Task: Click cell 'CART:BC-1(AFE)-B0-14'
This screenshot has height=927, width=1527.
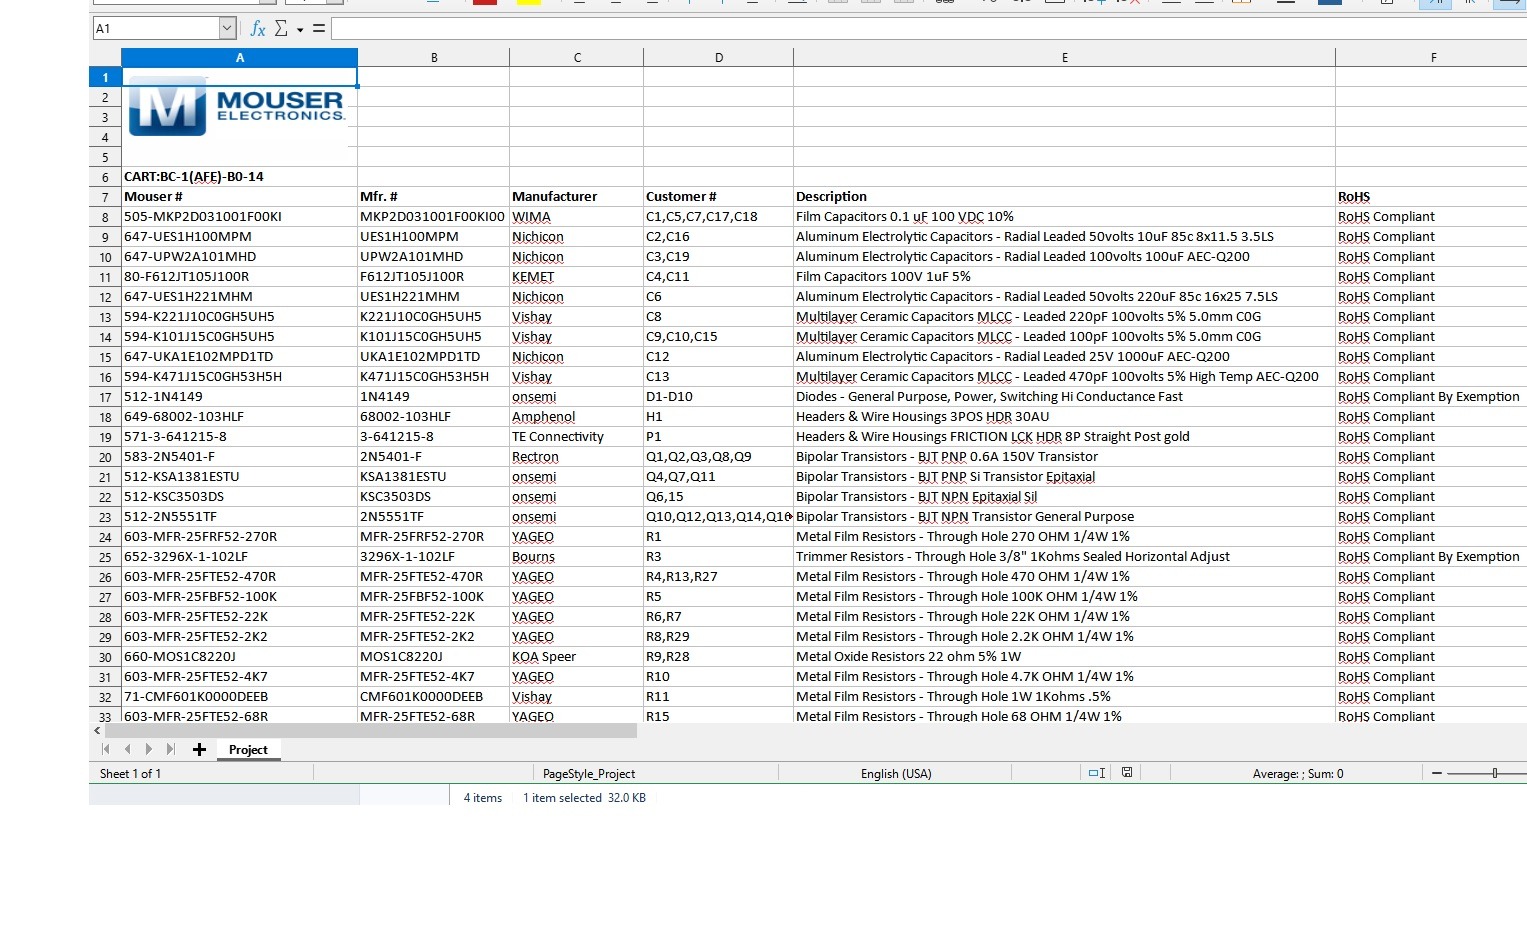Action: [240, 177]
